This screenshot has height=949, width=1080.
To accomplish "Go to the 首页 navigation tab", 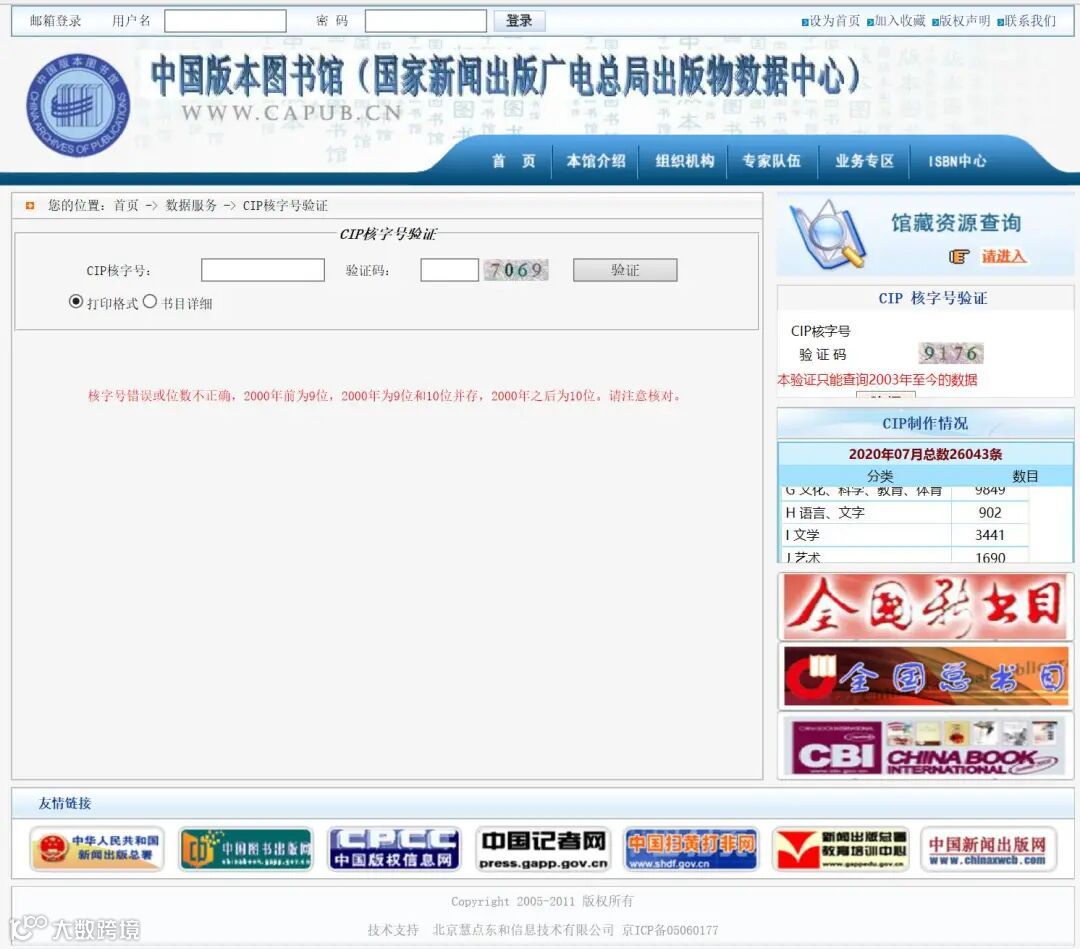I will click(x=514, y=161).
